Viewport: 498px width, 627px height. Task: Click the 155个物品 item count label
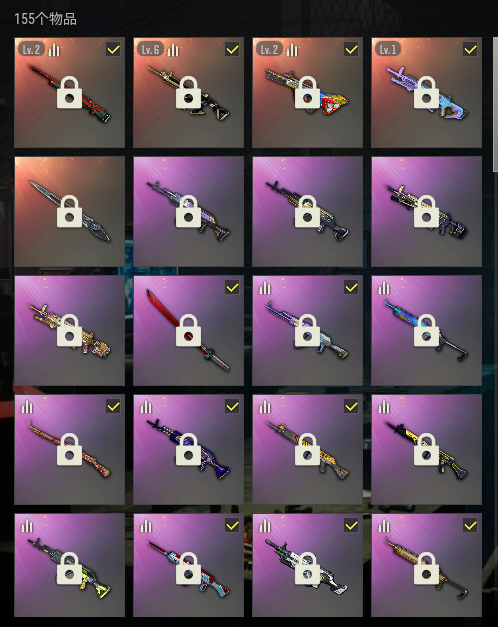click(45, 19)
